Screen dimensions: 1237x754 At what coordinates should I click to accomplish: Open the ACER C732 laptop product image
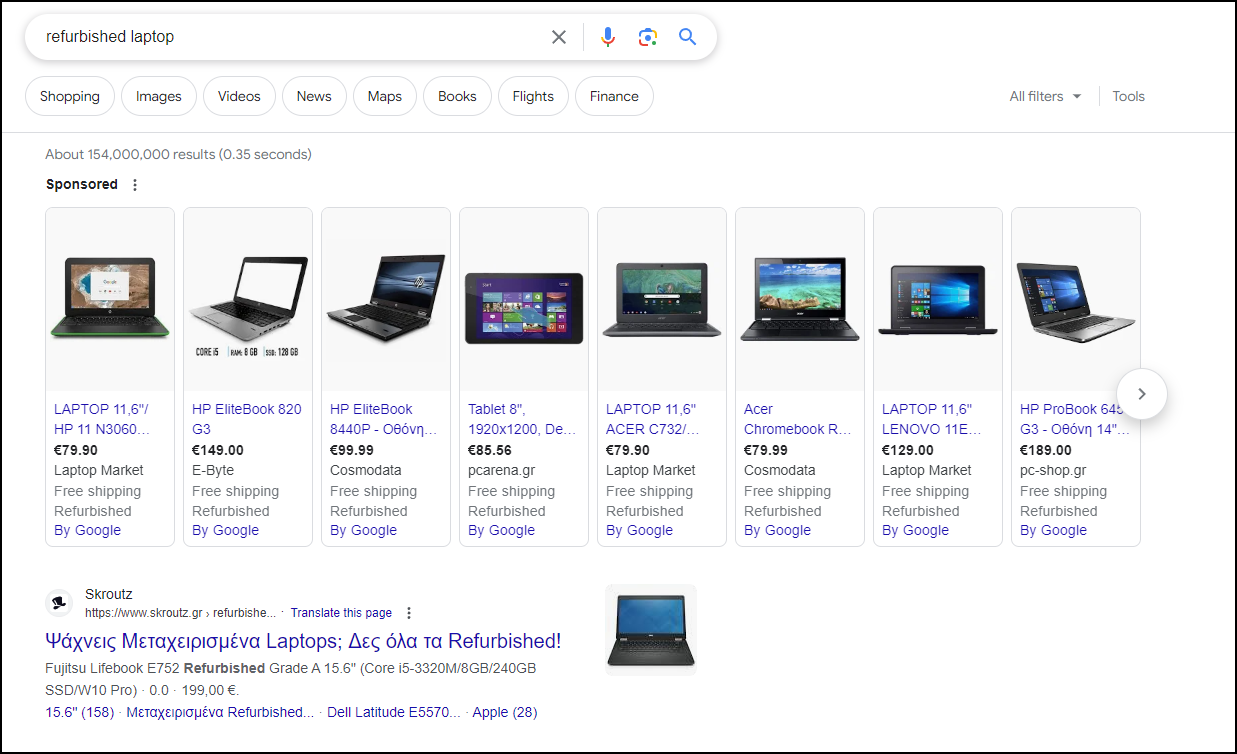point(662,299)
